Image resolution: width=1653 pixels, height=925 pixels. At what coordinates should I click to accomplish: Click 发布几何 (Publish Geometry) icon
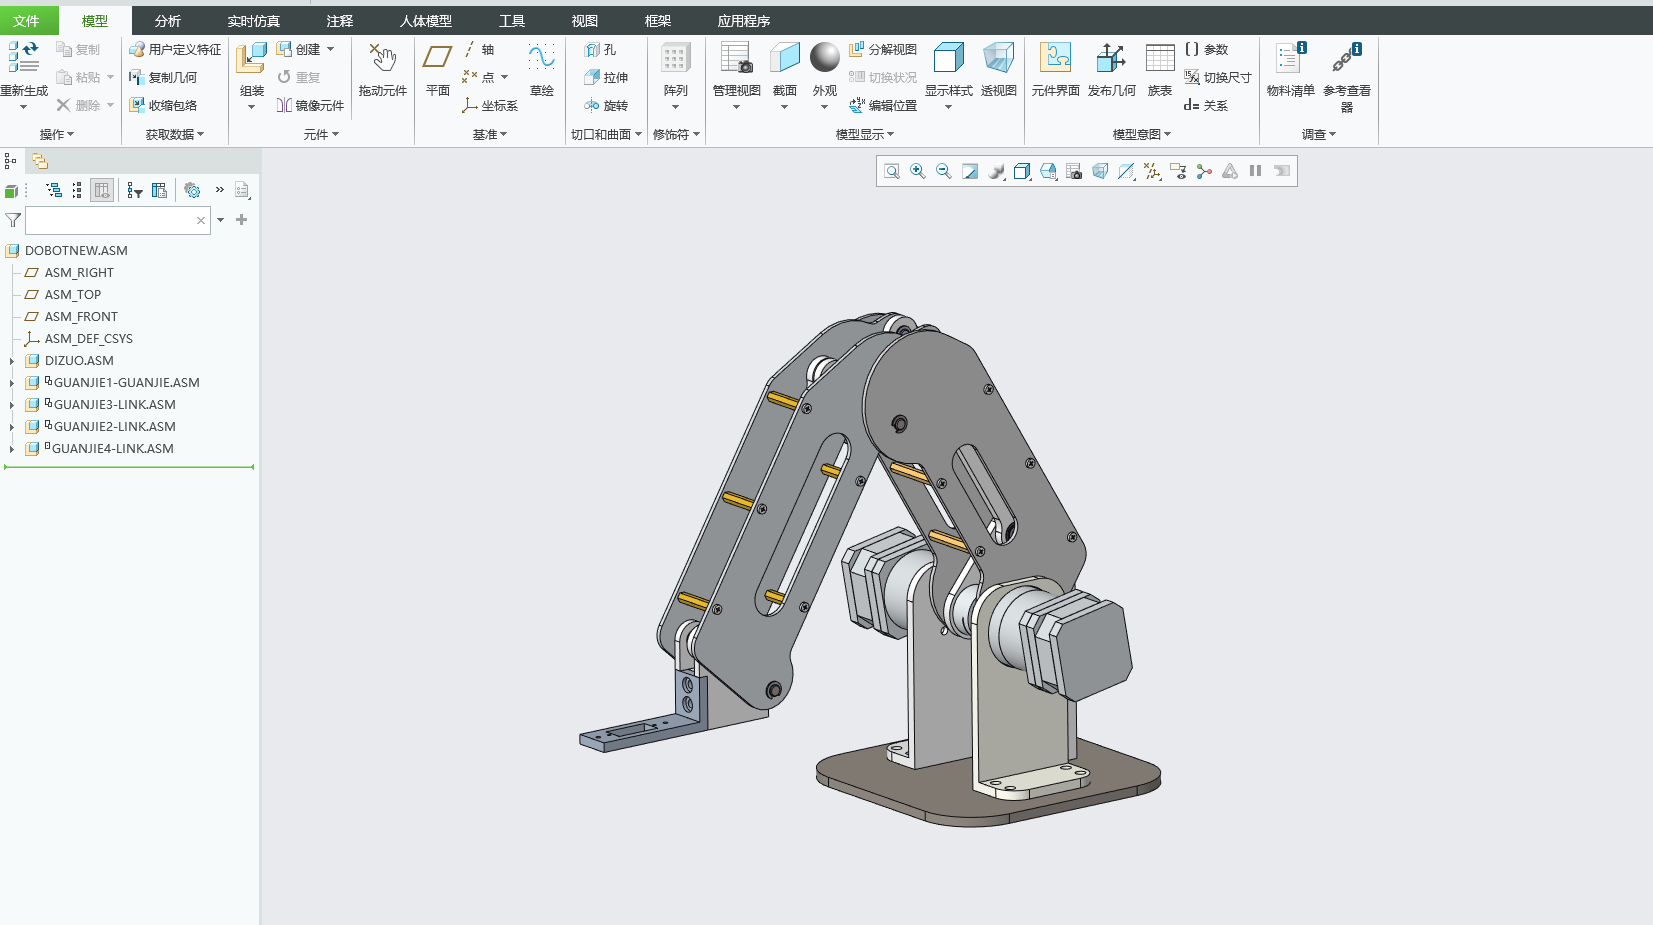click(x=1111, y=58)
